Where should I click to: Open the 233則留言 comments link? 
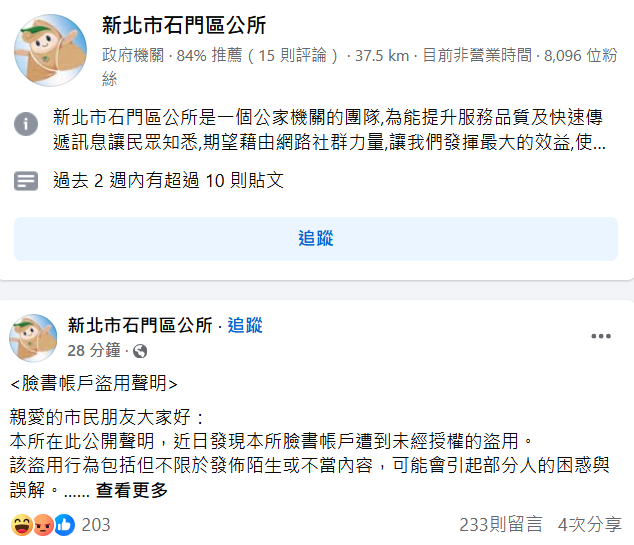[501, 525]
